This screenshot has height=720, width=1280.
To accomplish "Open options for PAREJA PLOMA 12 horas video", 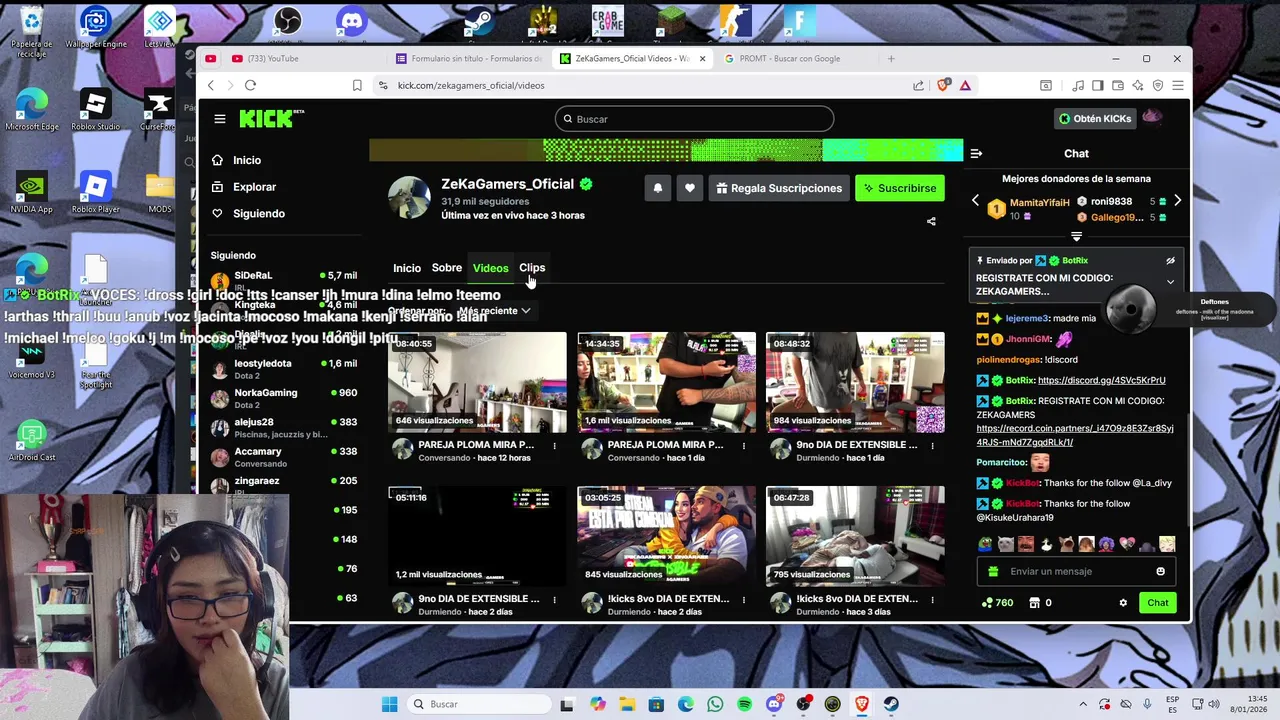I will point(554,445).
